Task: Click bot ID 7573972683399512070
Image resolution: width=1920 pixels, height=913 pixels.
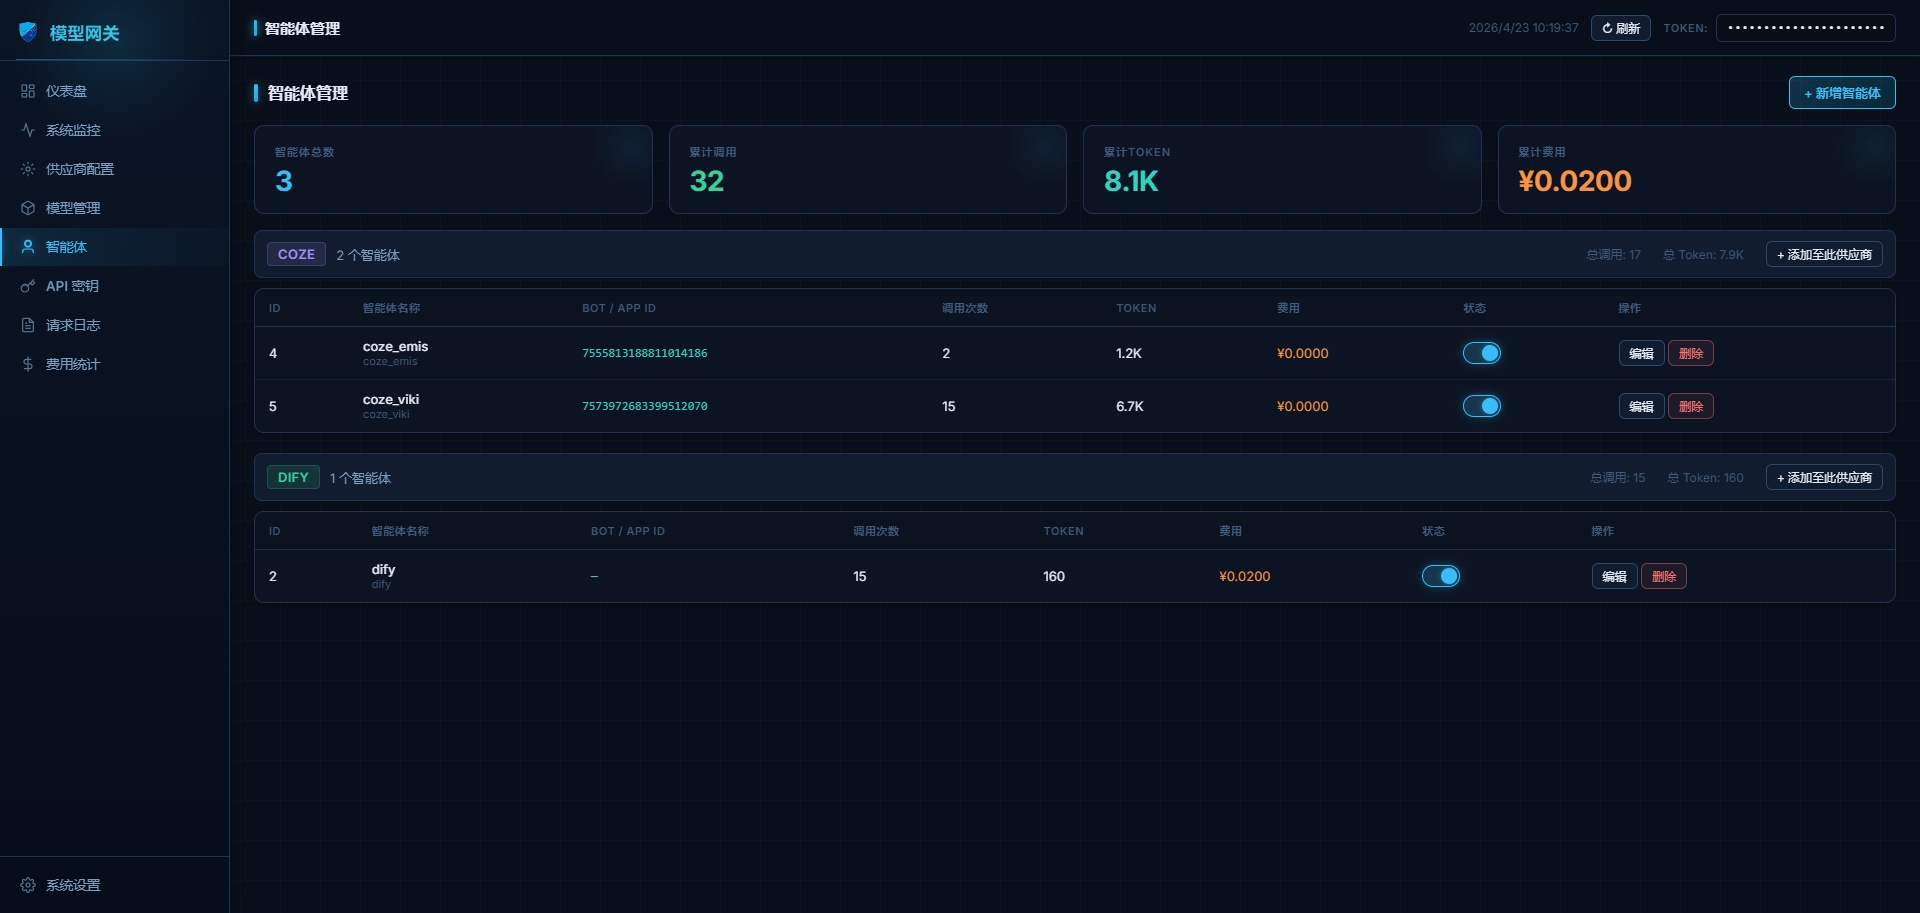Action: tap(645, 406)
